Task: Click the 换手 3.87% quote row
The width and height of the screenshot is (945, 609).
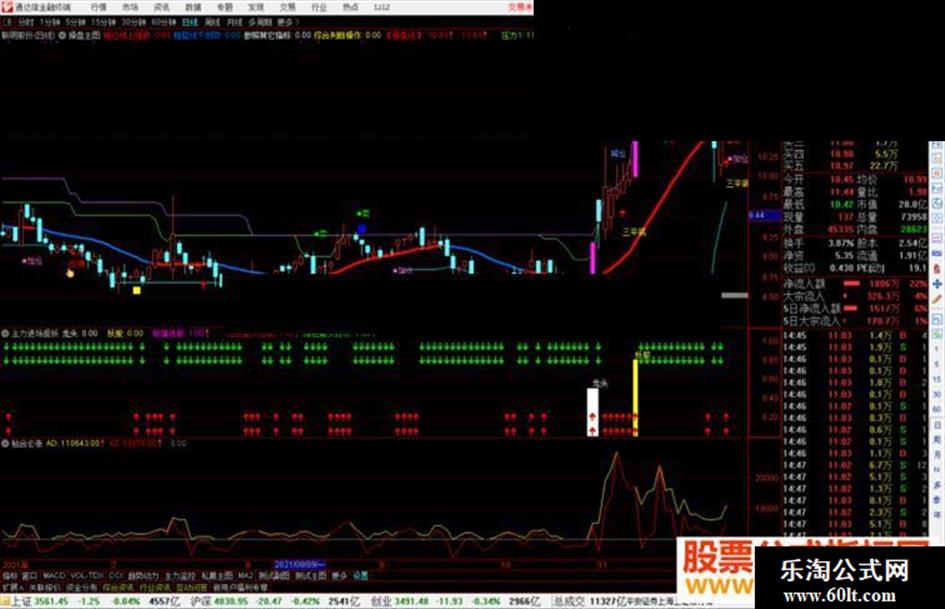Action: (x=819, y=243)
